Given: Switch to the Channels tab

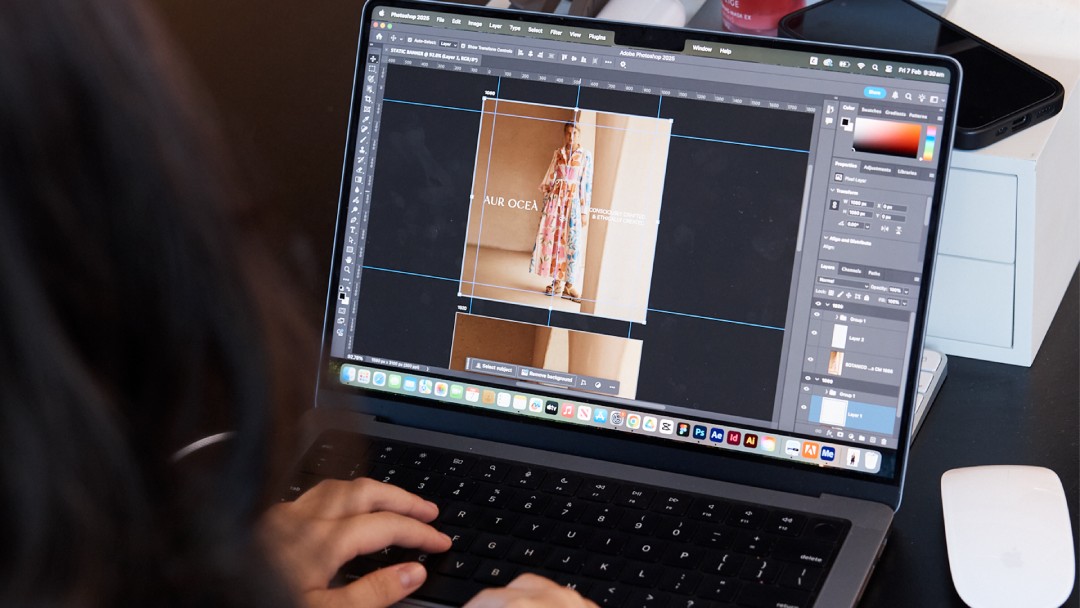Looking at the screenshot, I should 851,270.
